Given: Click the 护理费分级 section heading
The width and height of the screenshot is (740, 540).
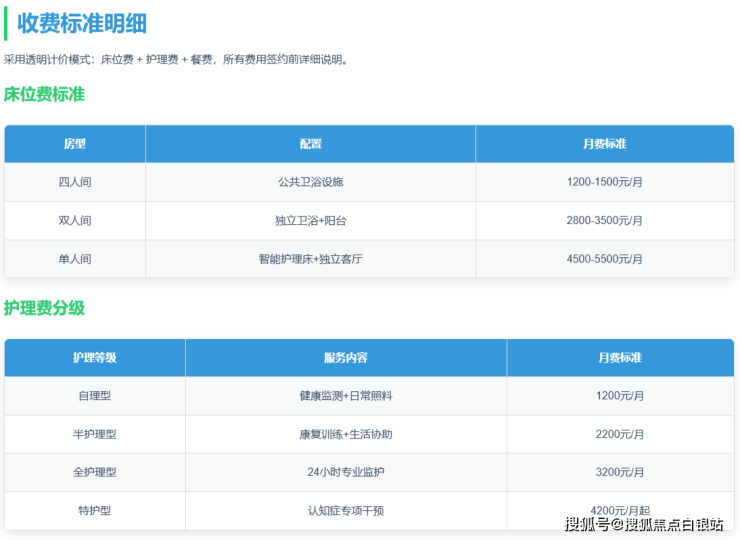Looking at the screenshot, I should point(45,308).
